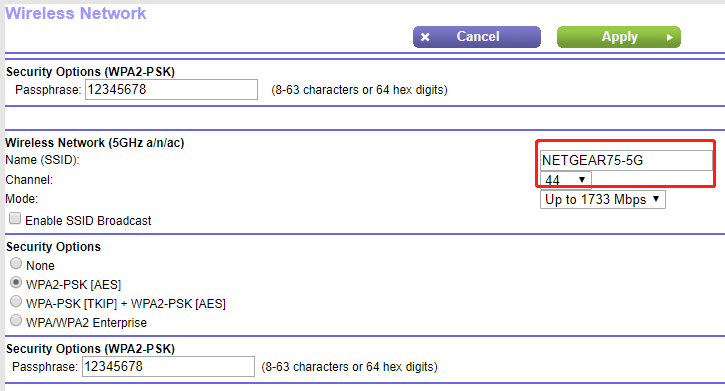The image size is (725, 391).
Task: Select the None security option
Action: [16, 263]
